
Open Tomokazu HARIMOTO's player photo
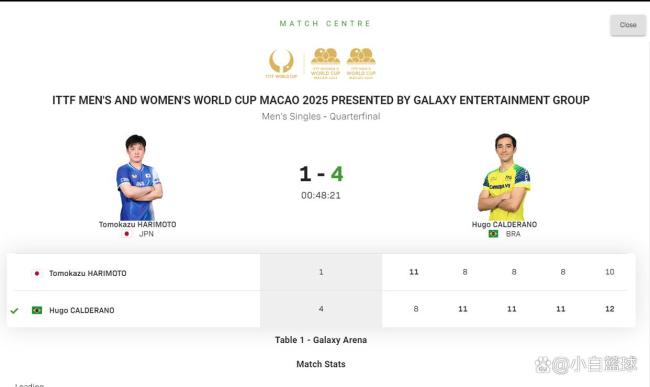point(138,177)
